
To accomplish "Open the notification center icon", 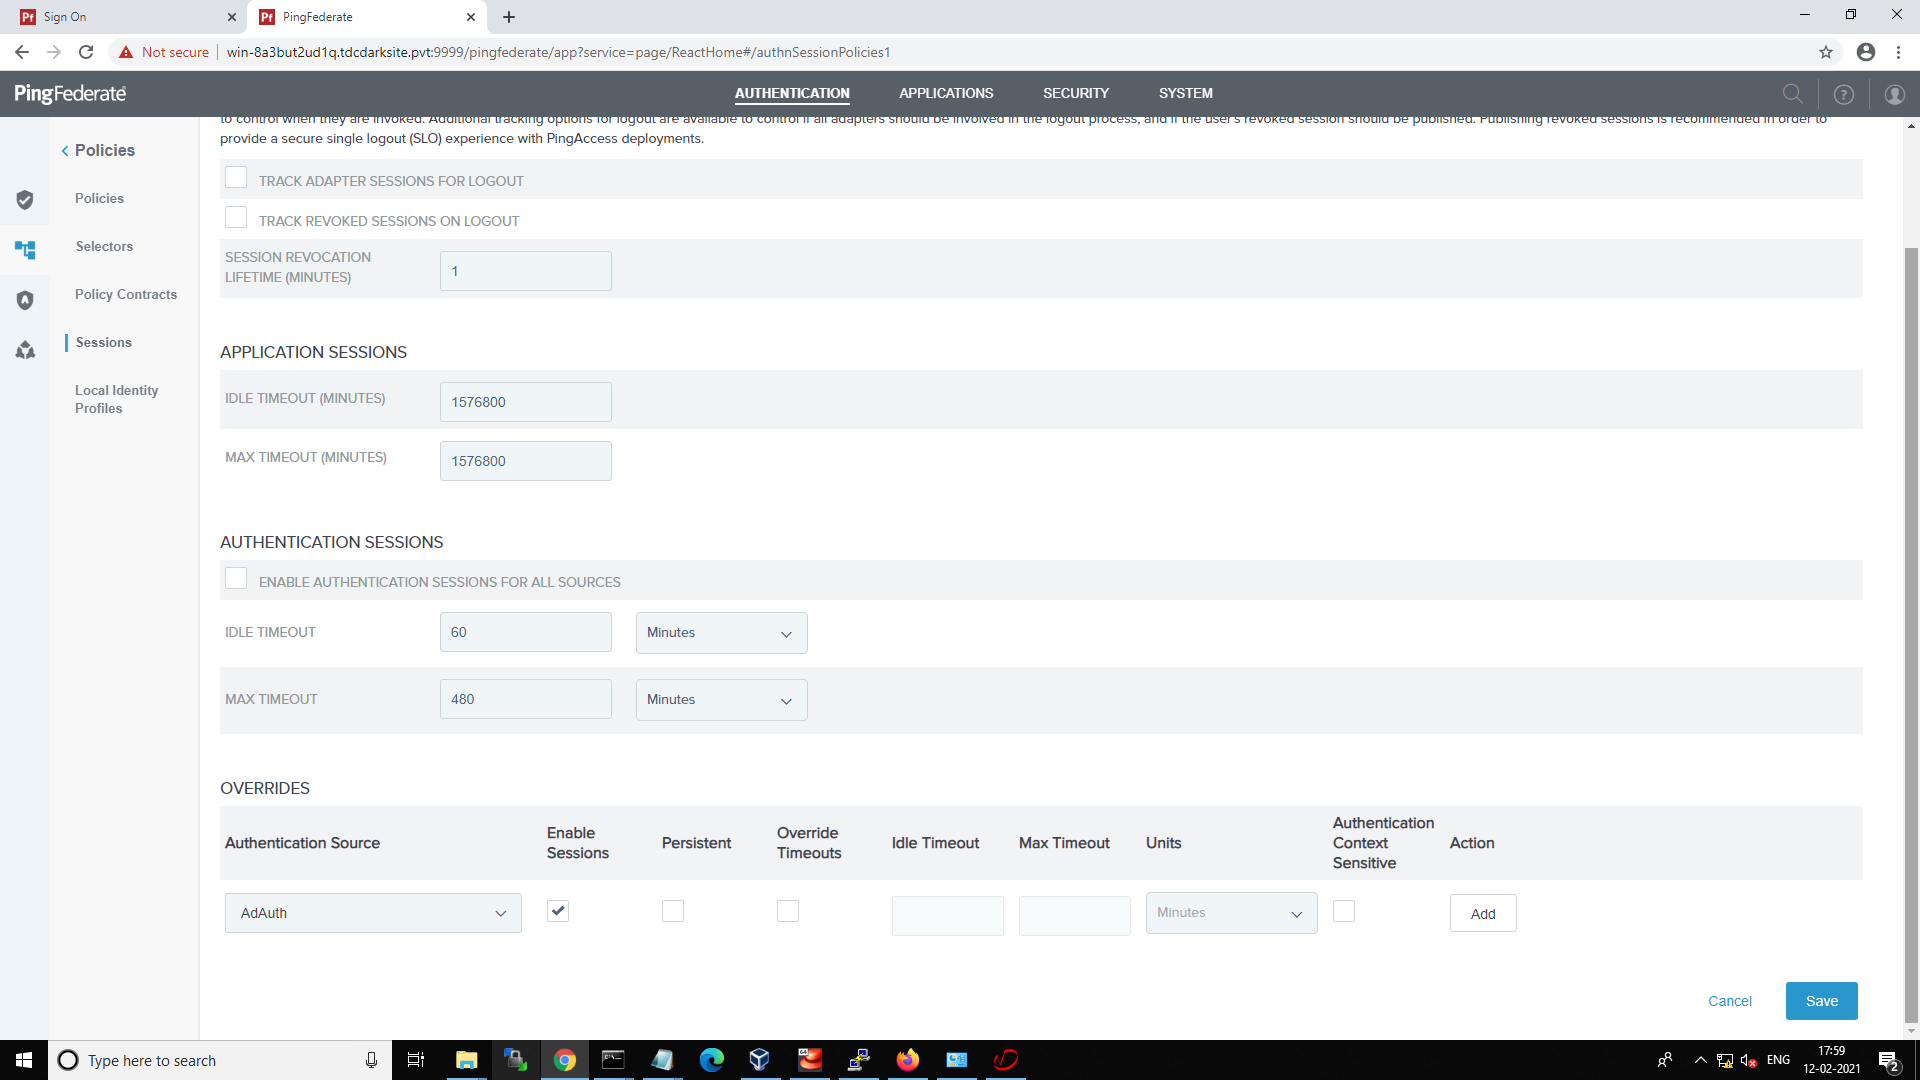I will pos(1888,1060).
